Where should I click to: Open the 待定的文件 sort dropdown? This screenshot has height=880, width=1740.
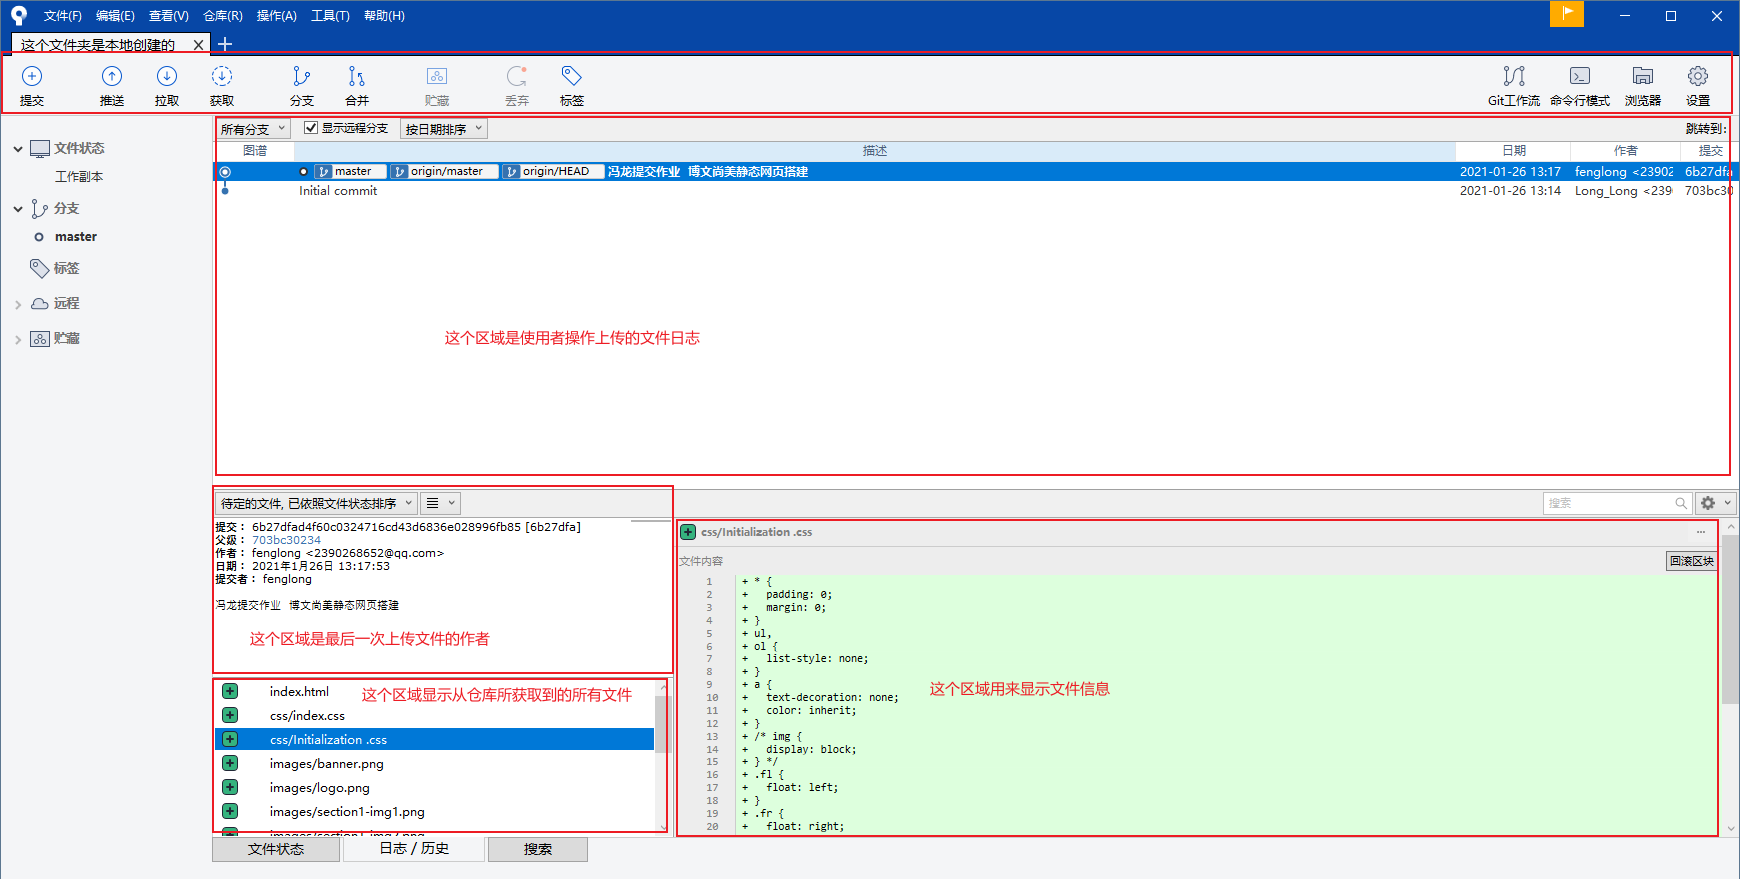click(316, 503)
